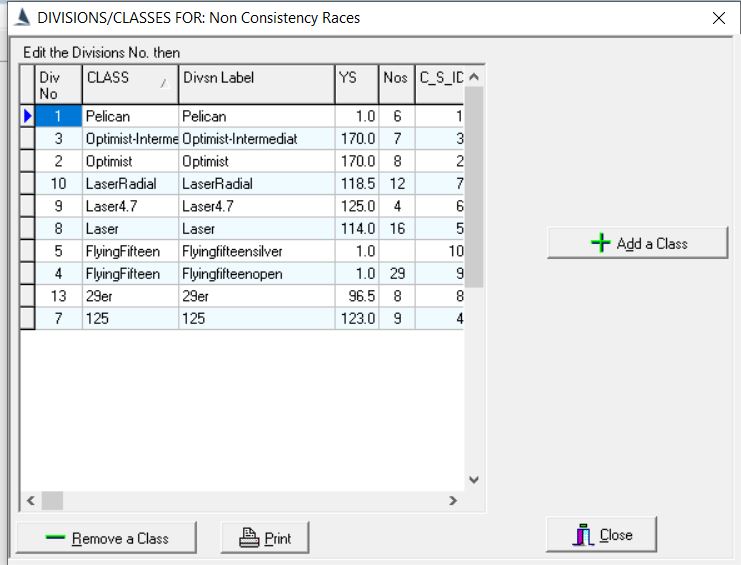Viewport: 741px width, 565px height.
Task: Click the Flyingfifteensilver division label cell
Action: tap(256, 251)
